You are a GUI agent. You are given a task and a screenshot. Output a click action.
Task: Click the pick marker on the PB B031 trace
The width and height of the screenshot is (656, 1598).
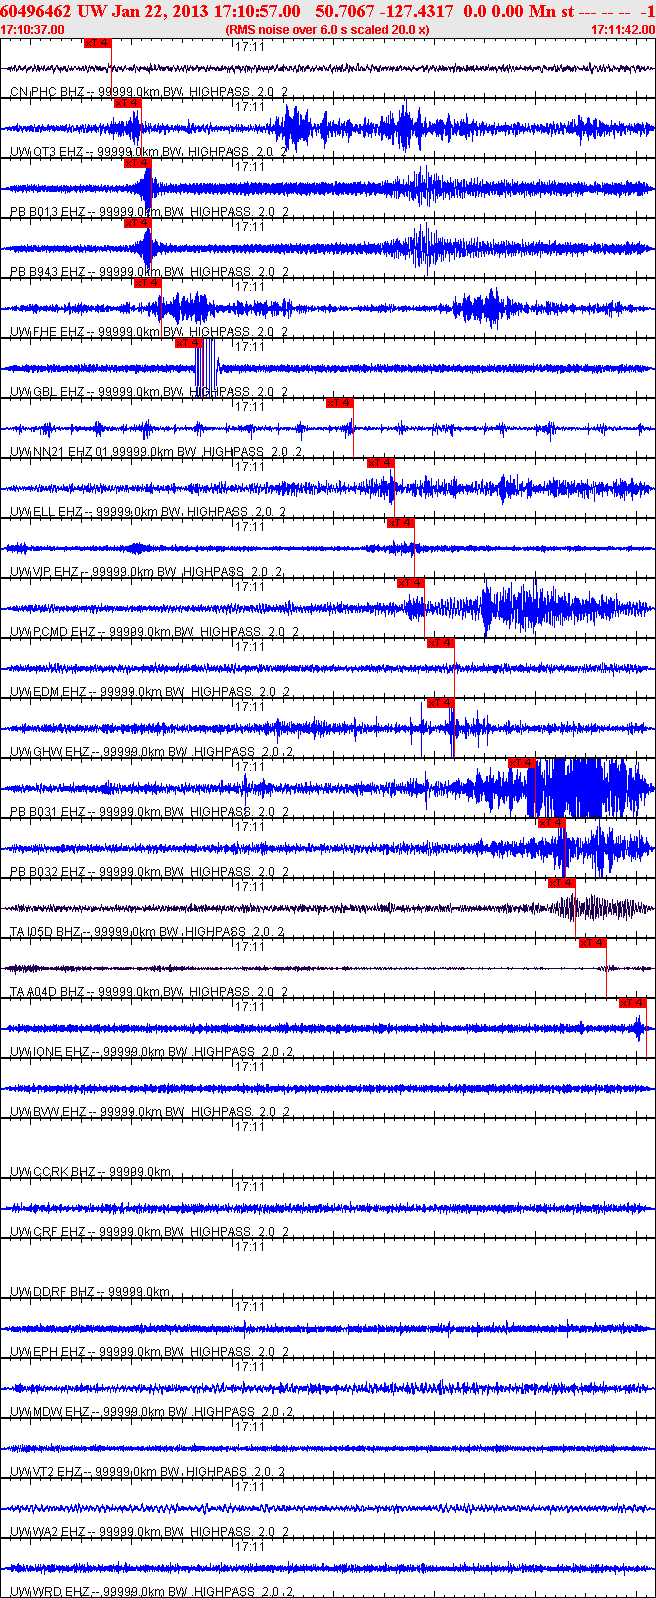pos(521,763)
